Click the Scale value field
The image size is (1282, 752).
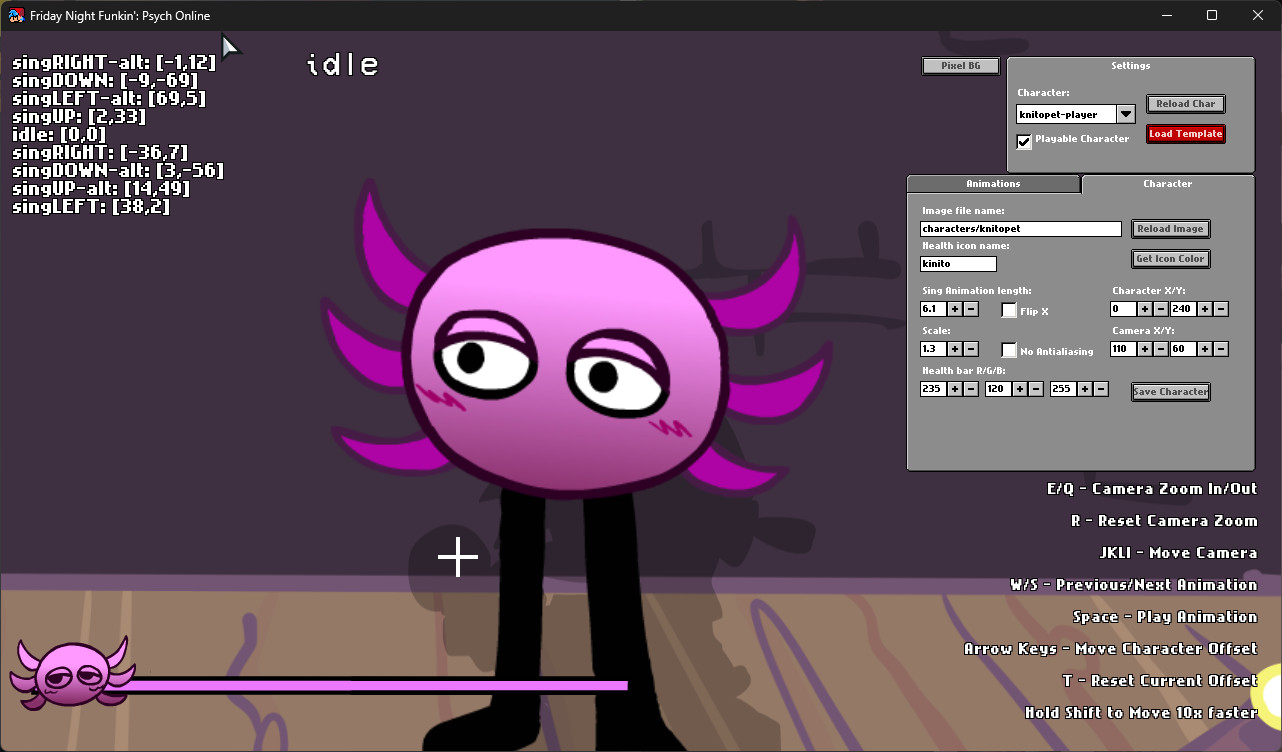pos(933,349)
